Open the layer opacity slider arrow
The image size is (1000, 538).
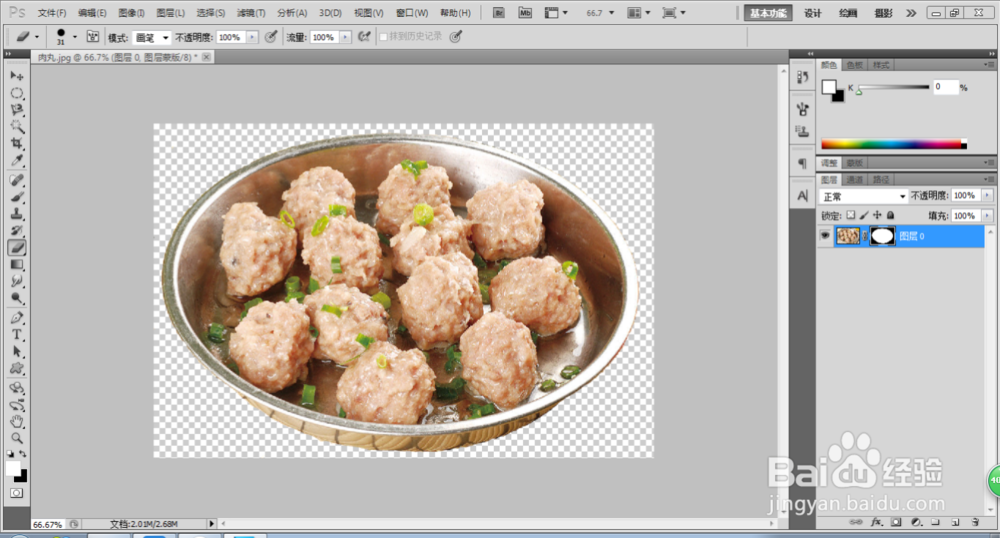point(987,196)
